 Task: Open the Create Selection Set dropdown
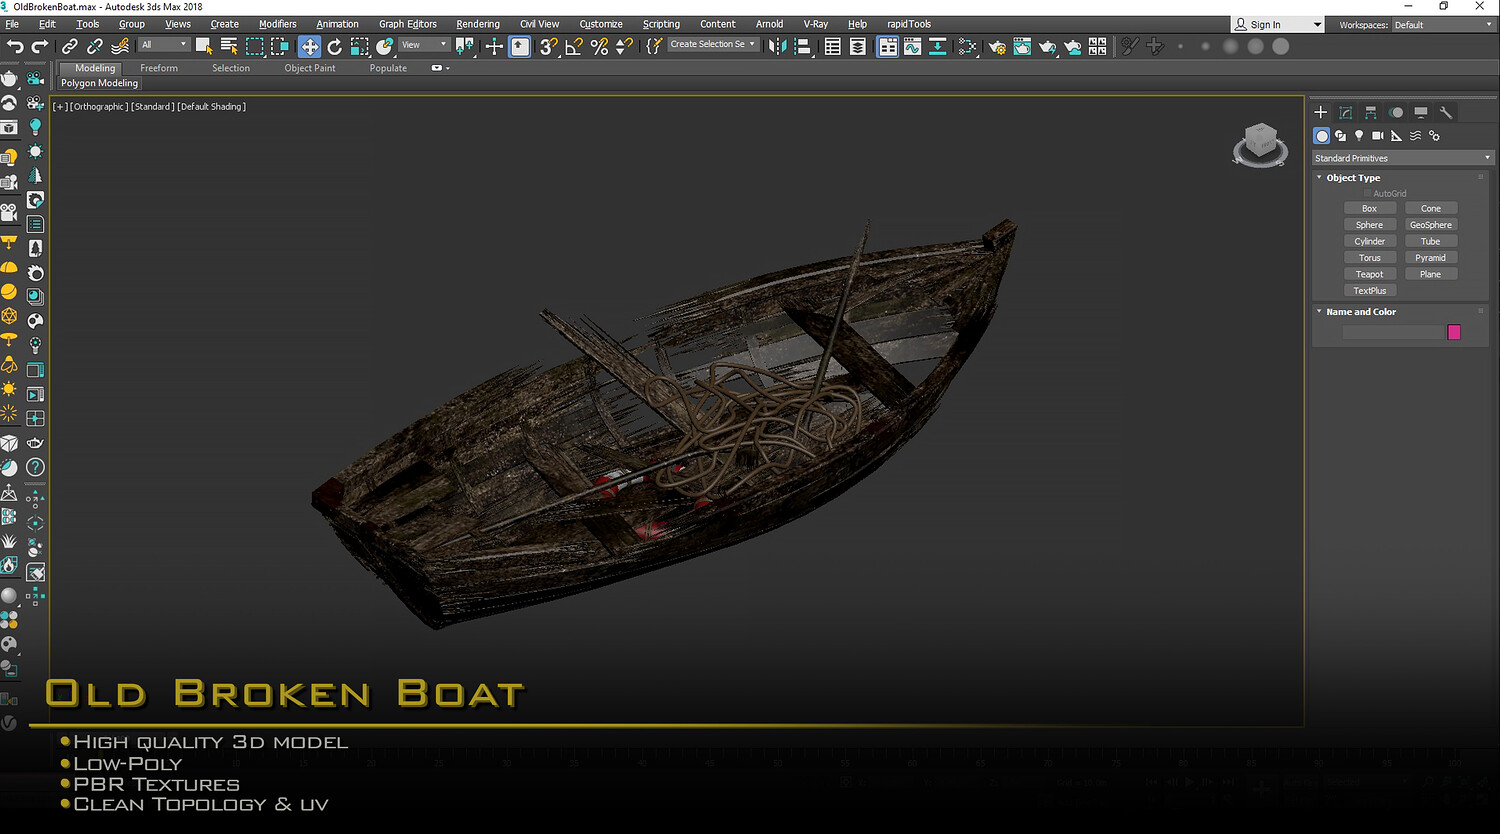(713, 44)
